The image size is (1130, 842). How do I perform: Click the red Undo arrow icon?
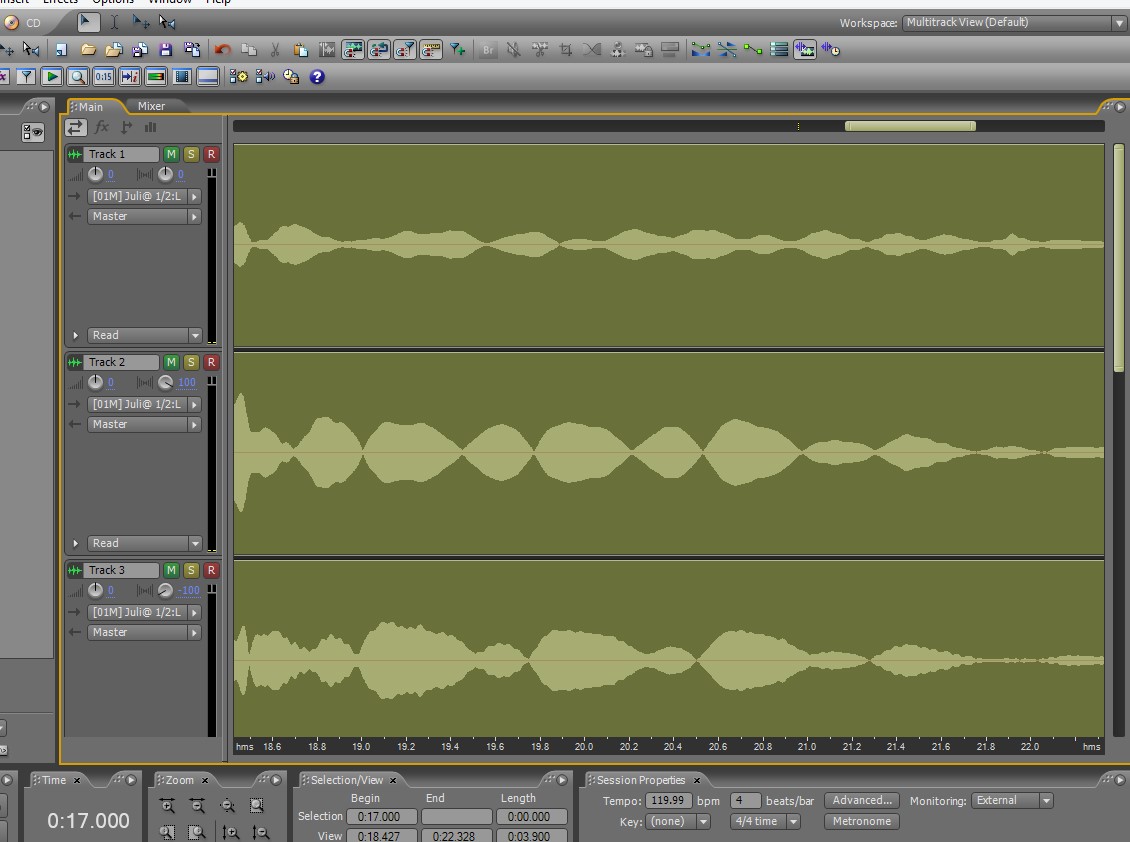223,50
